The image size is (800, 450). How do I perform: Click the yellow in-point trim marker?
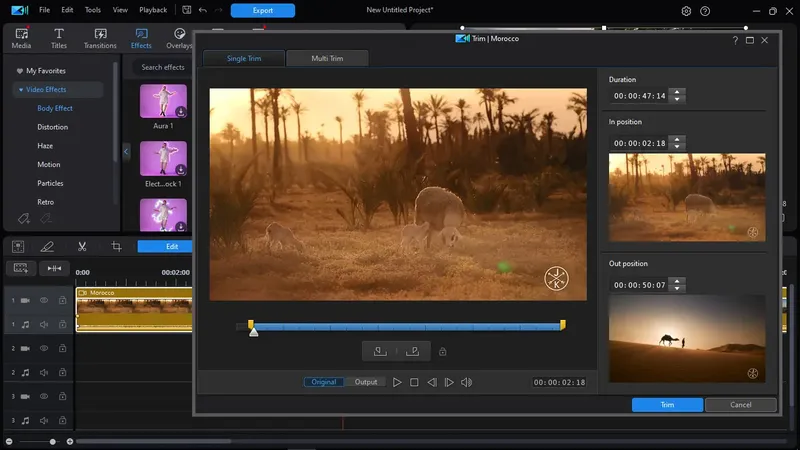pyautogui.click(x=251, y=325)
